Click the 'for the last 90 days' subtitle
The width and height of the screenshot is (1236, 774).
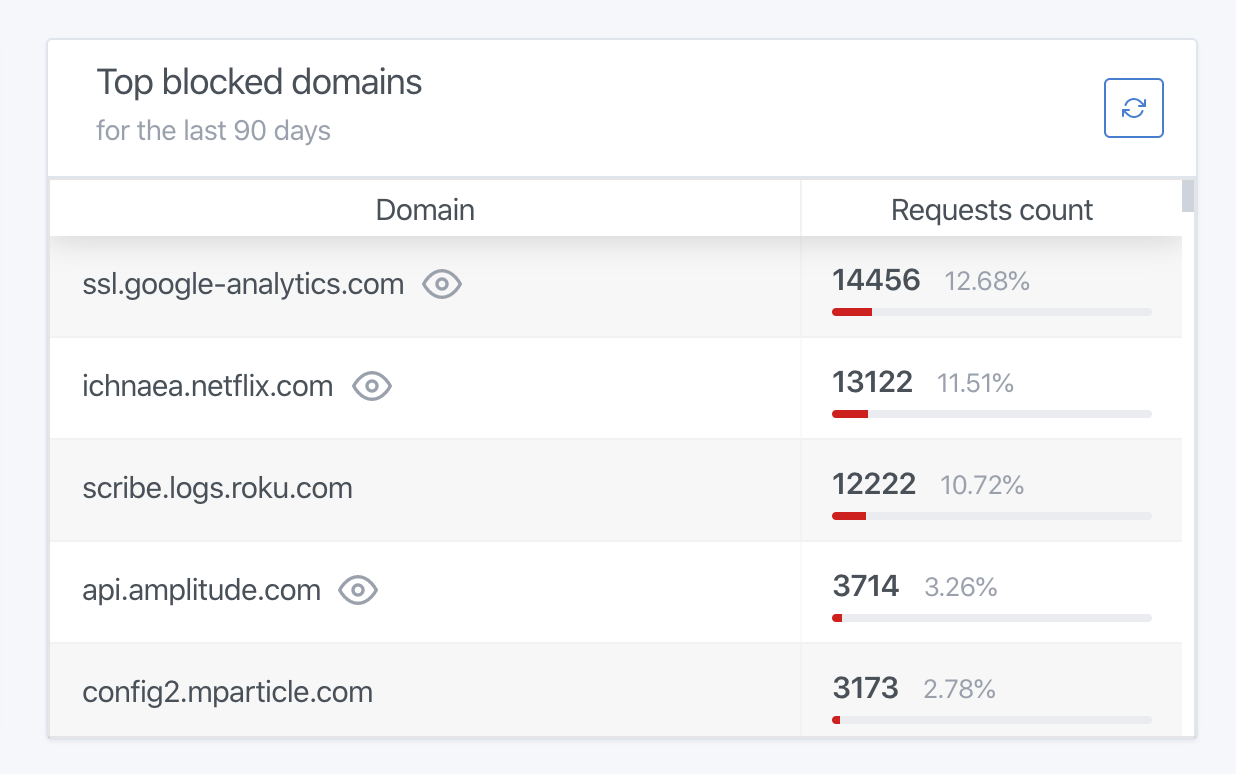point(213,131)
